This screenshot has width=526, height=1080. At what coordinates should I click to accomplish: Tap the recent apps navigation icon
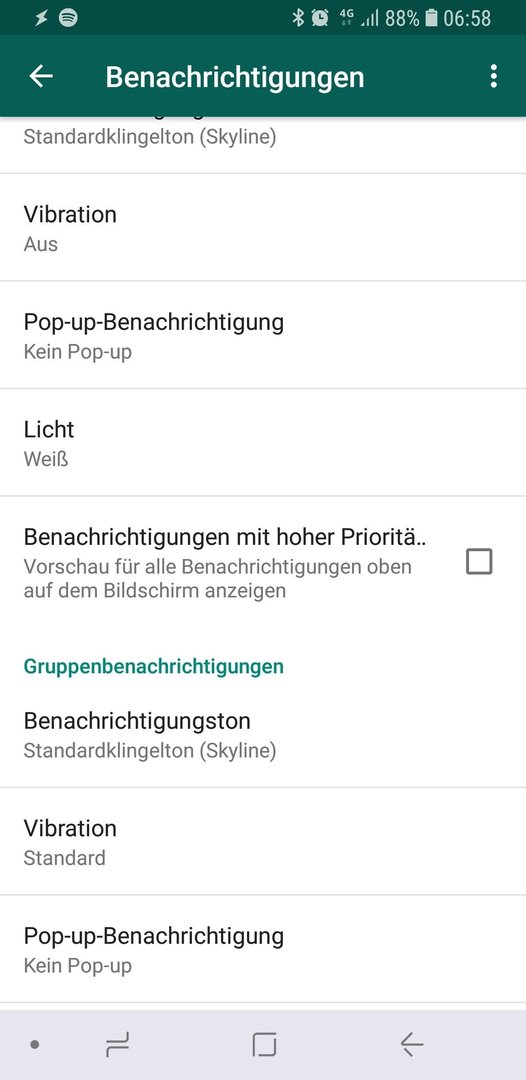[x=118, y=1046]
